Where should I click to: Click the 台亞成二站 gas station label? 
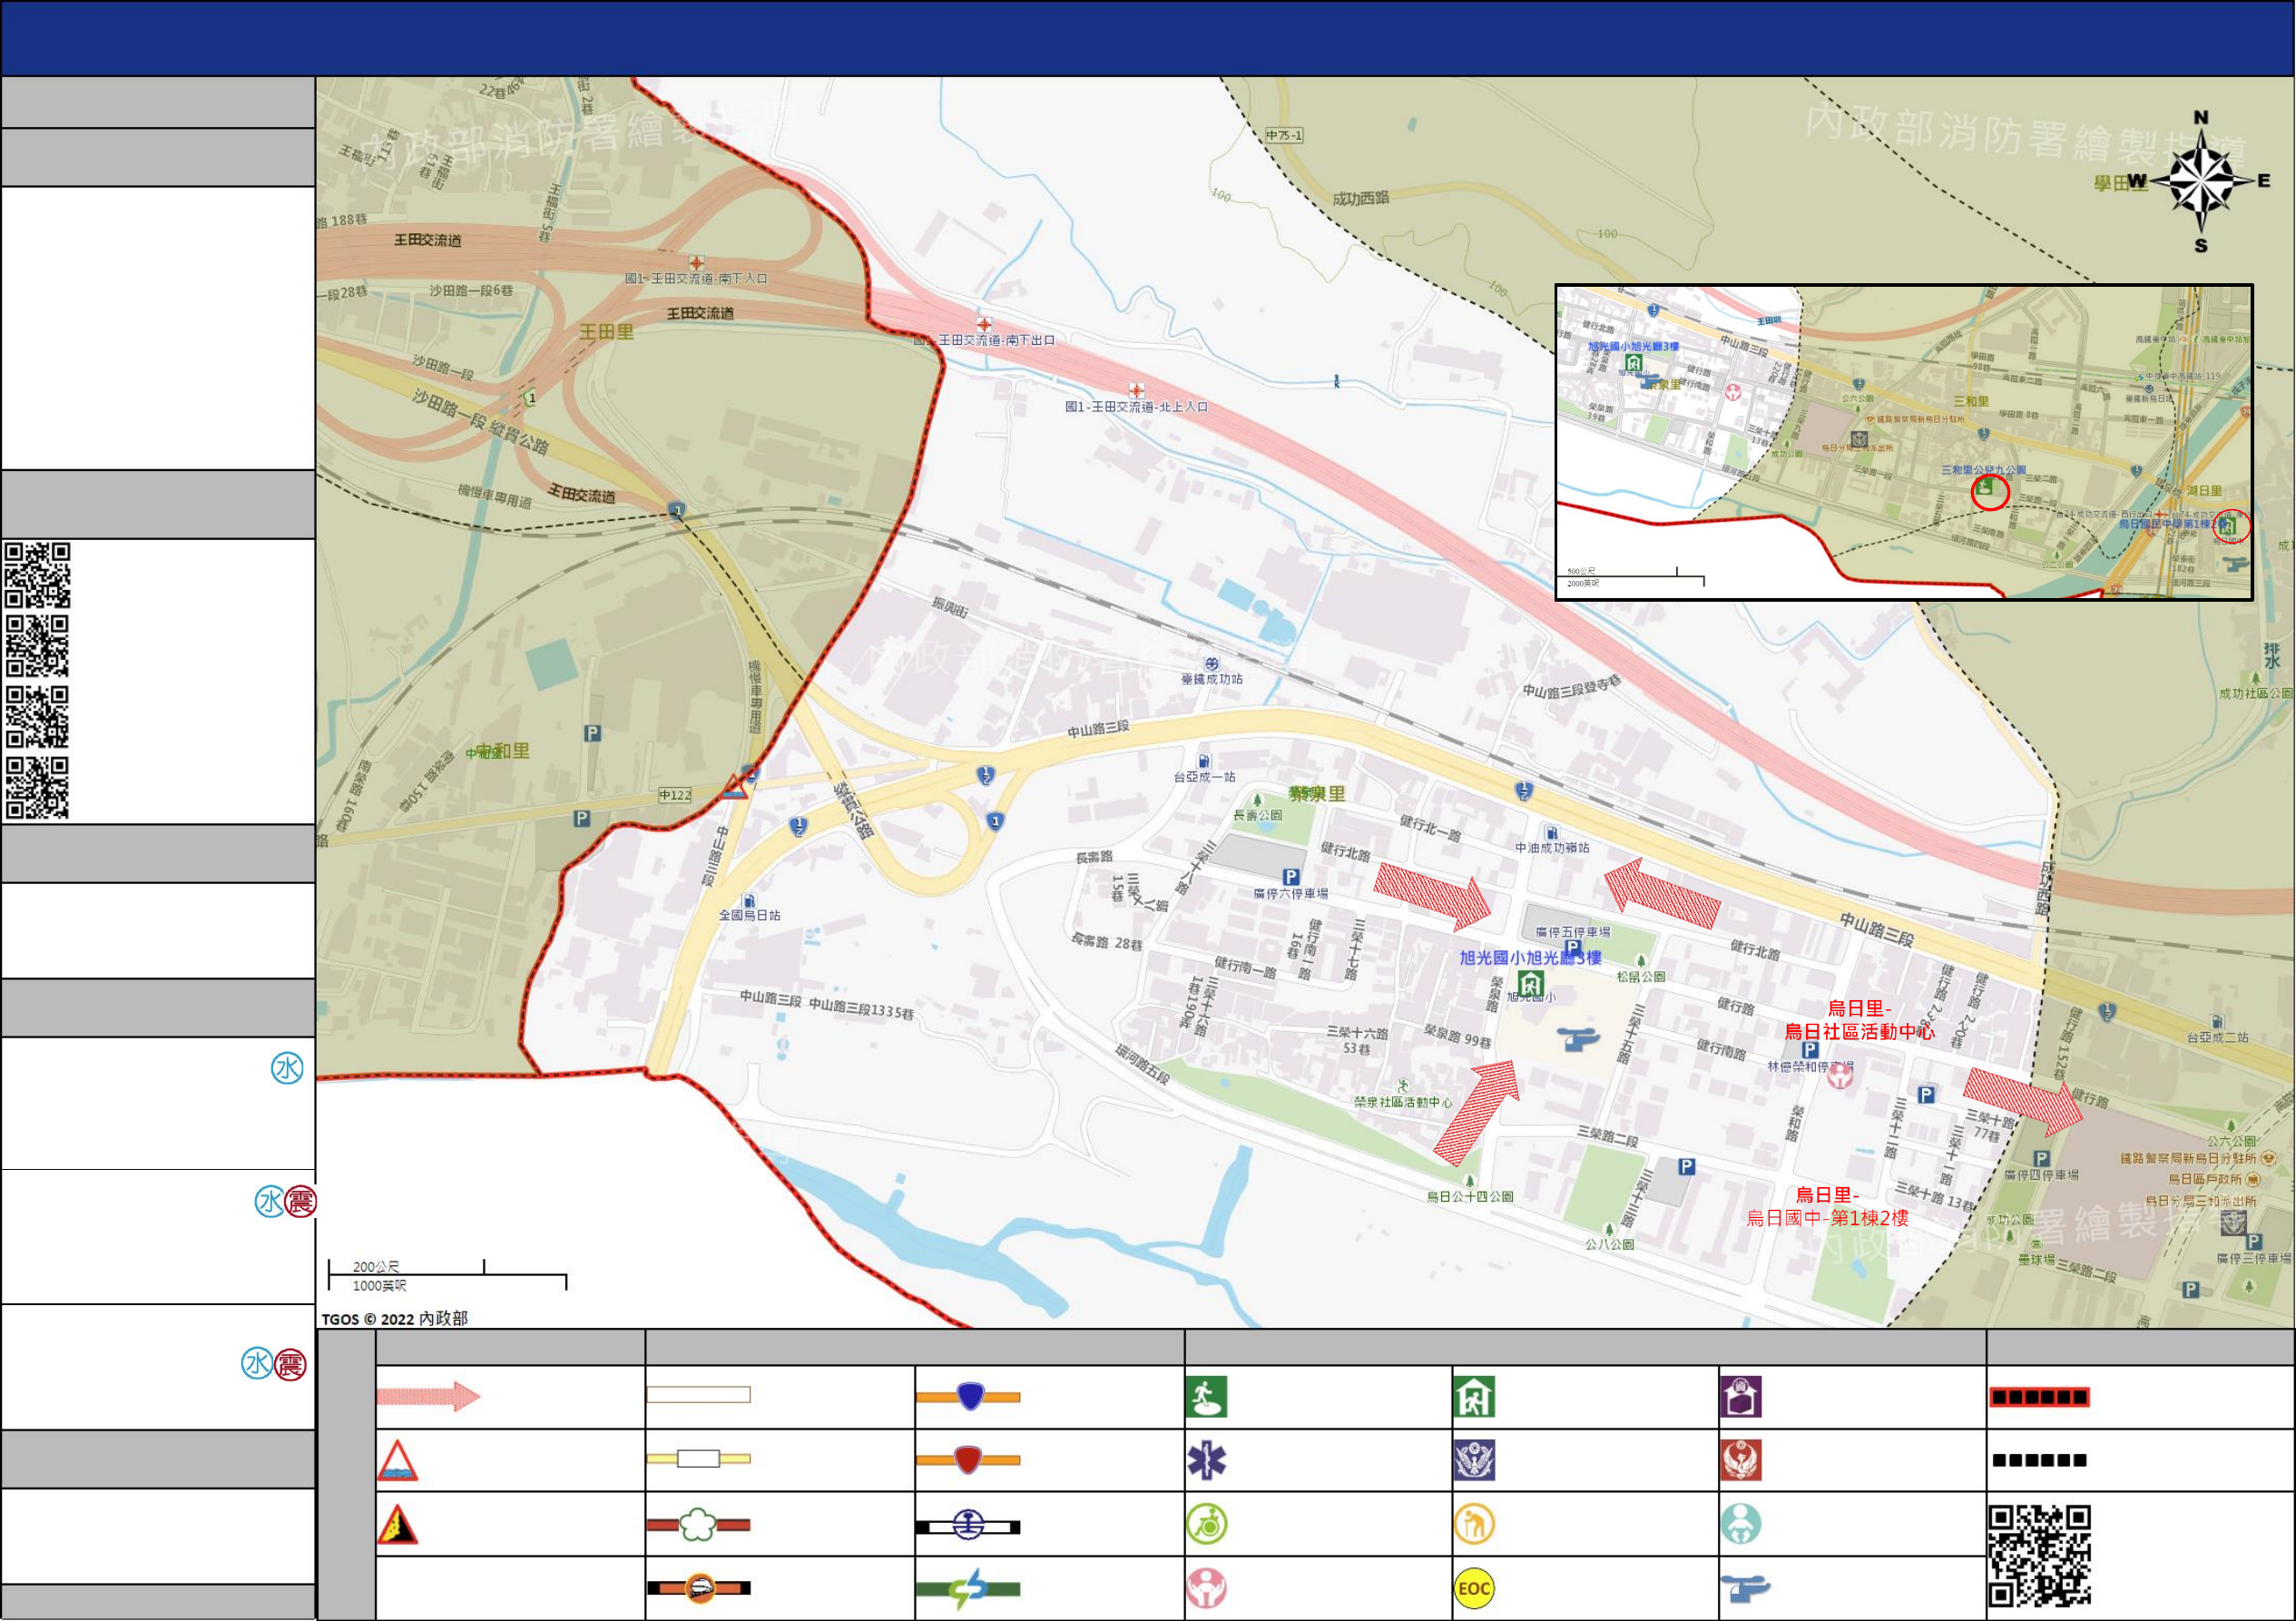pos(2217,1037)
